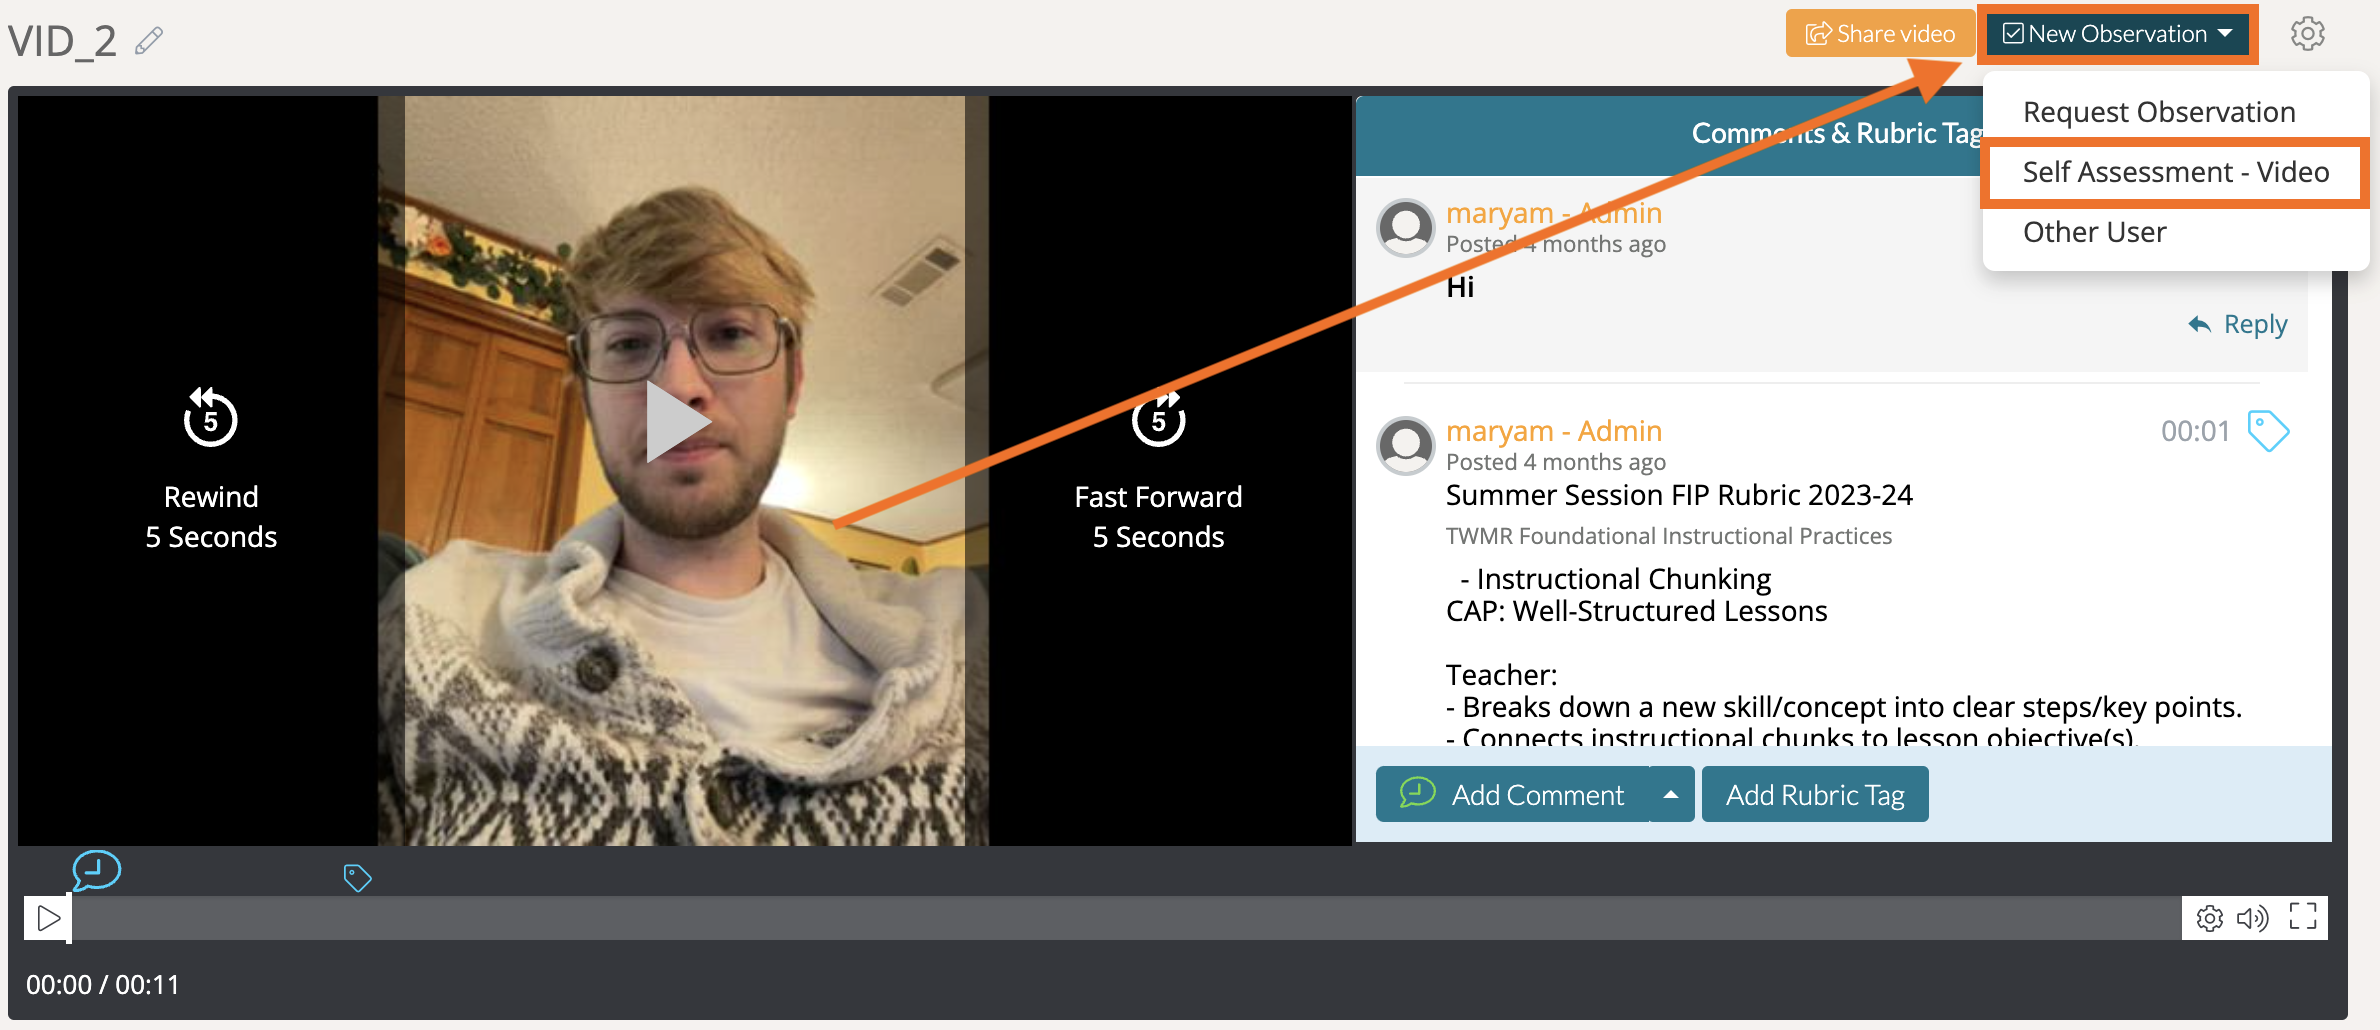Image resolution: width=2380 pixels, height=1030 pixels.
Task: Expand the Add Comment options arrow
Action: 1671,794
